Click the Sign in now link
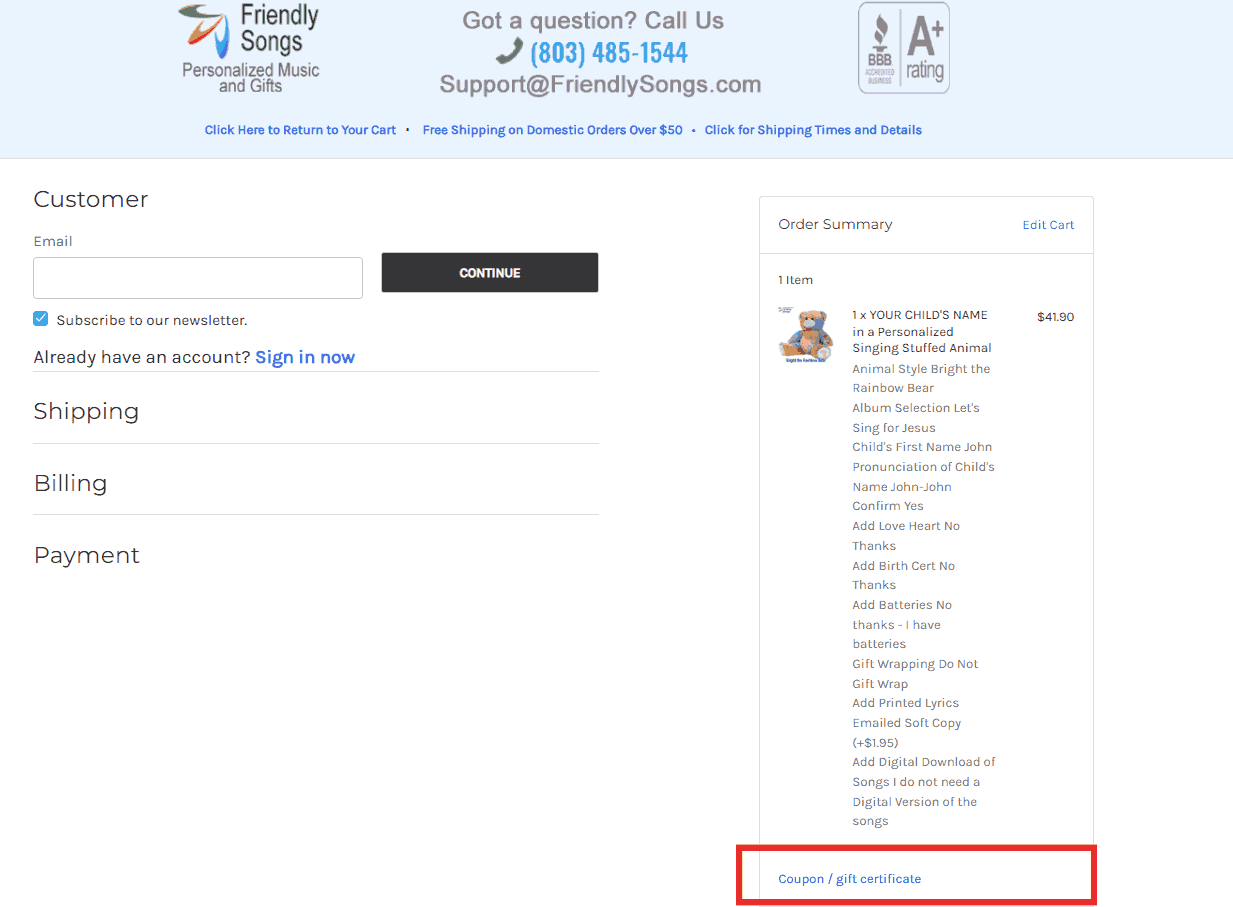This screenshot has height=907, width=1233. (305, 357)
